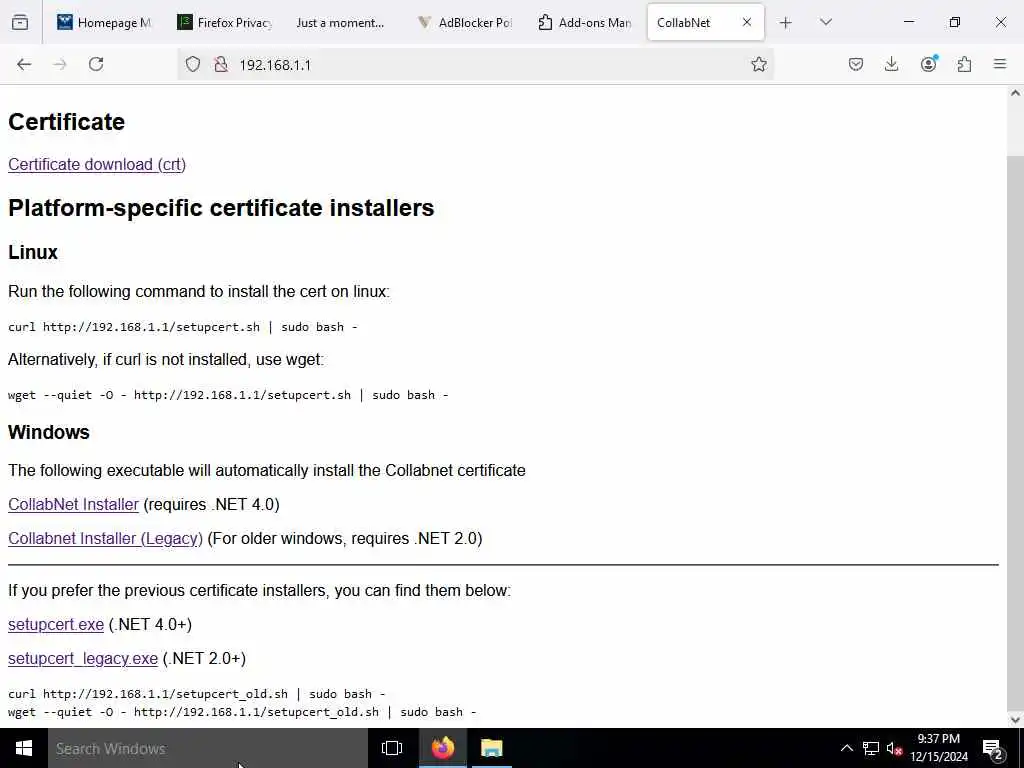Restore down the Firefox window
This screenshot has width=1024, height=768.
(x=955, y=22)
